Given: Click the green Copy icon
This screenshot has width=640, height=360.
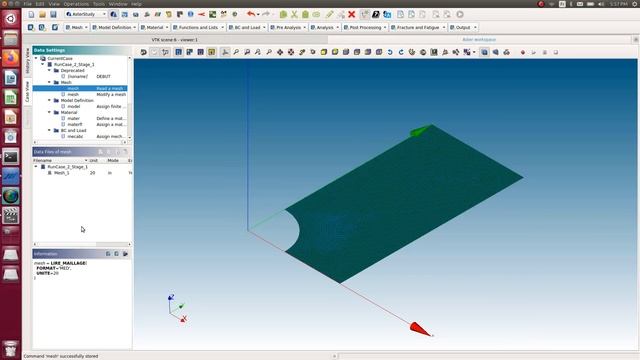Looking at the screenshot, I should click(x=283, y=14).
